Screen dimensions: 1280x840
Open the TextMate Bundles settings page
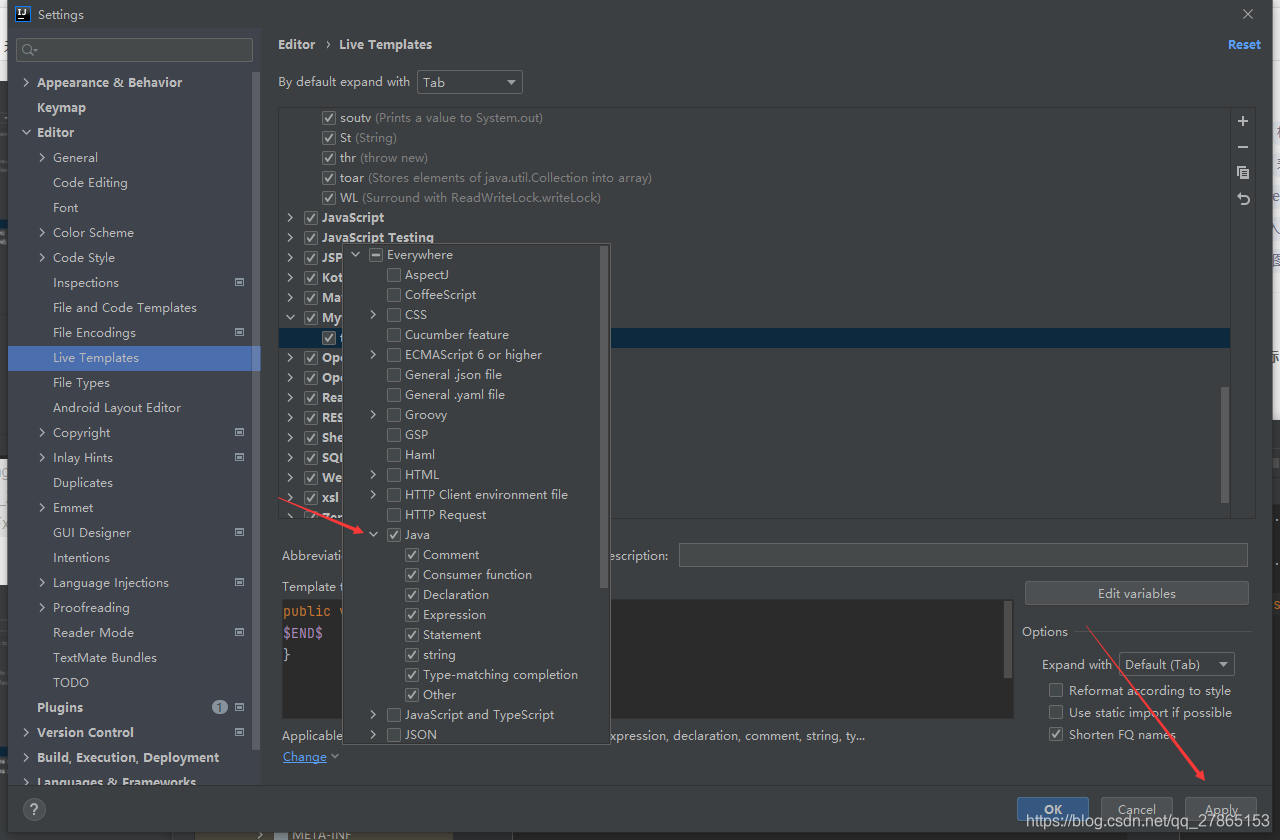[105, 658]
